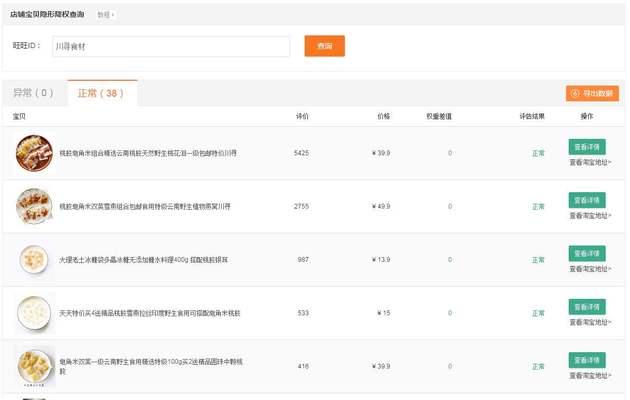Click the ¥39.9 price in the 5425 row
The width and height of the screenshot is (630, 400).
coord(381,153)
